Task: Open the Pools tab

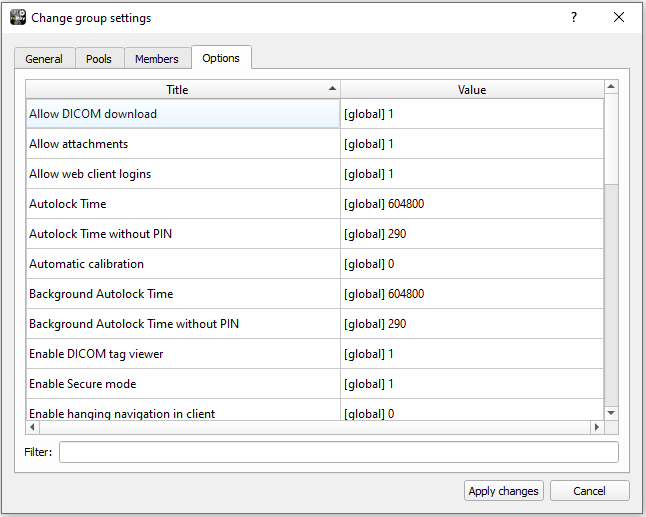Action: 99,59
